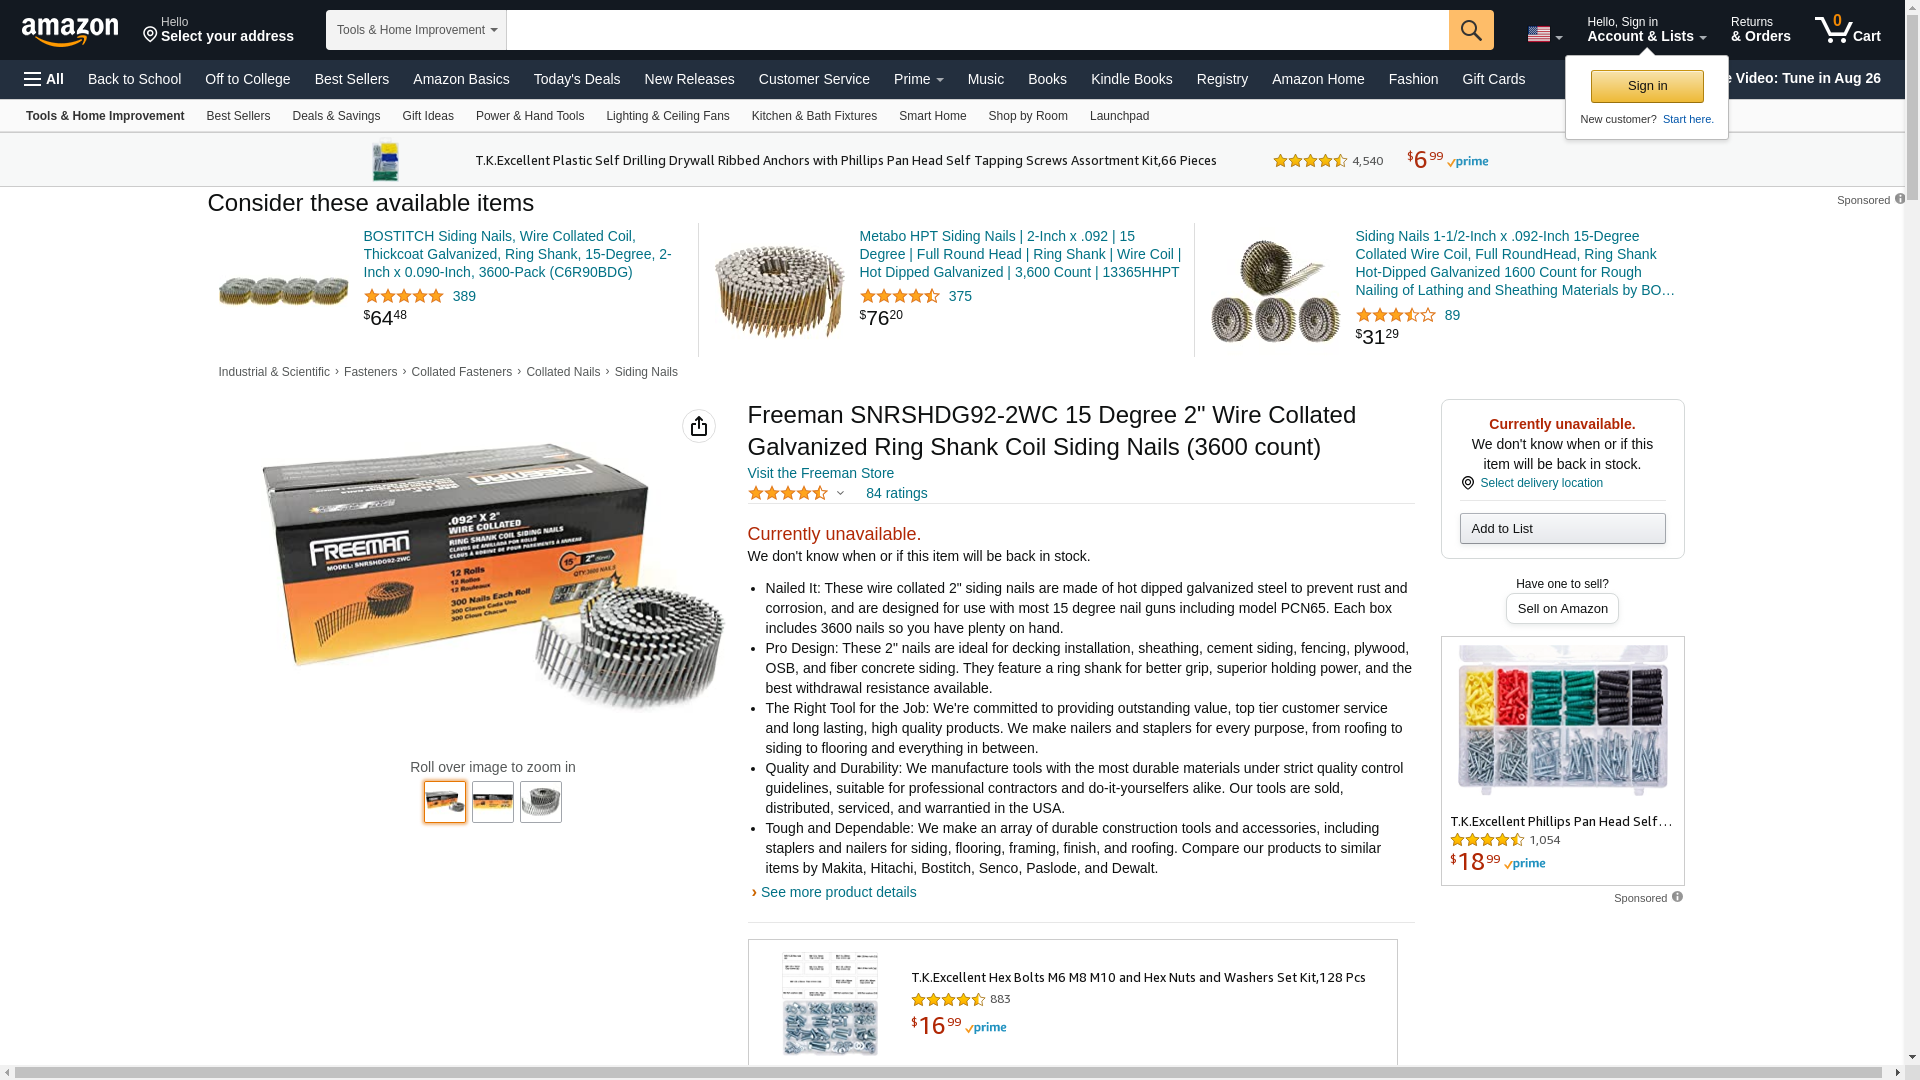The image size is (1920, 1080).
Task: Click into the Amazon search field
Action: coord(977,30)
